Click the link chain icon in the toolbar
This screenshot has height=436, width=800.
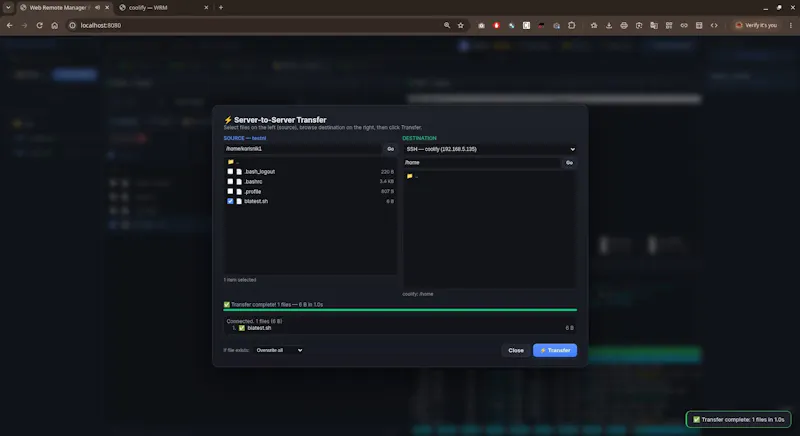tap(684, 25)
